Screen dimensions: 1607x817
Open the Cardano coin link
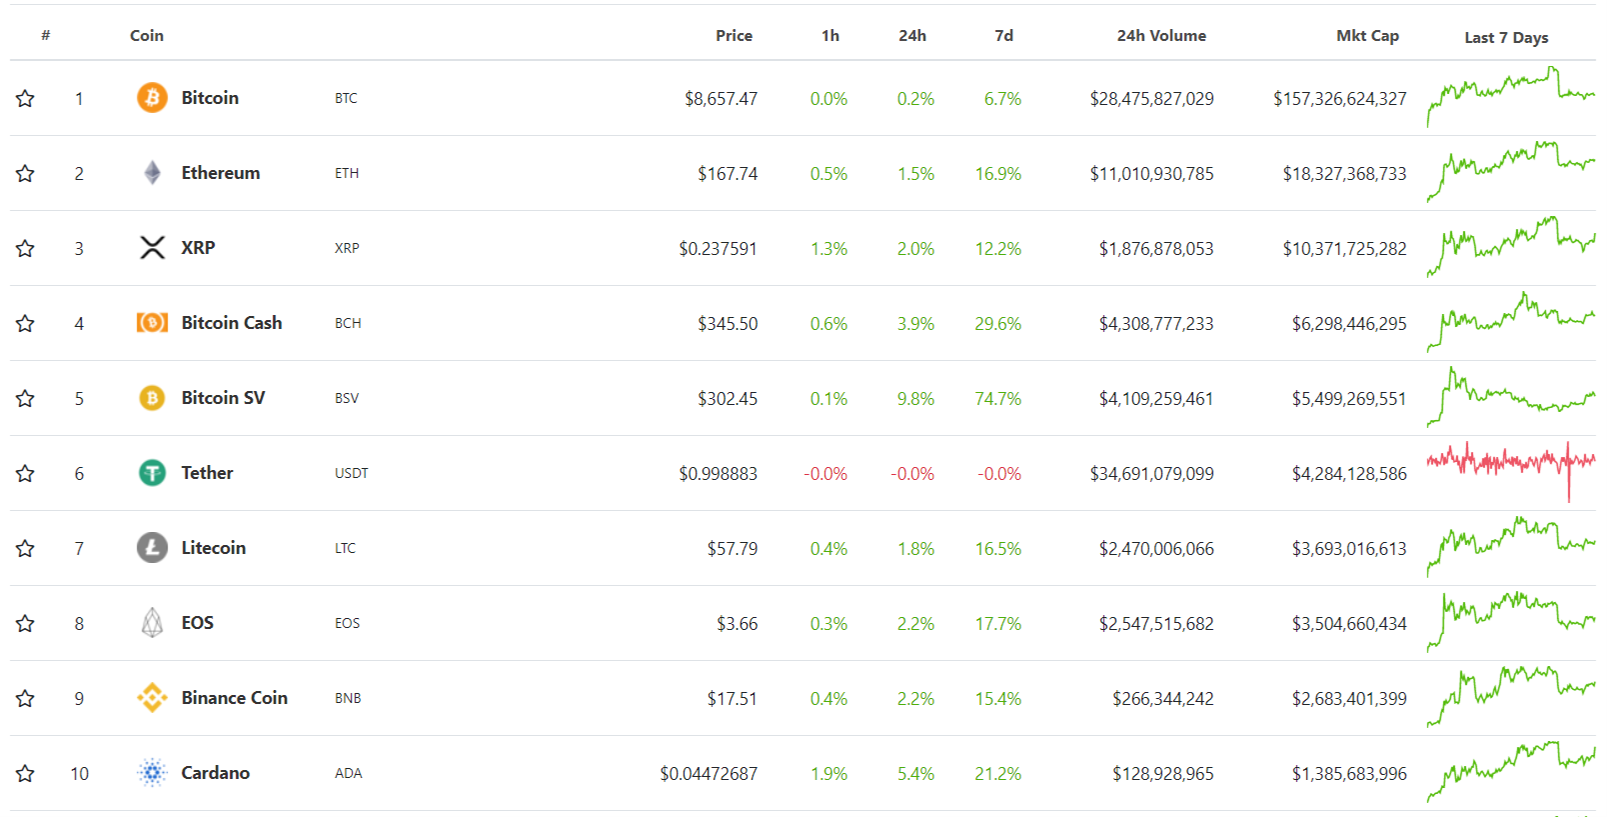215,773
